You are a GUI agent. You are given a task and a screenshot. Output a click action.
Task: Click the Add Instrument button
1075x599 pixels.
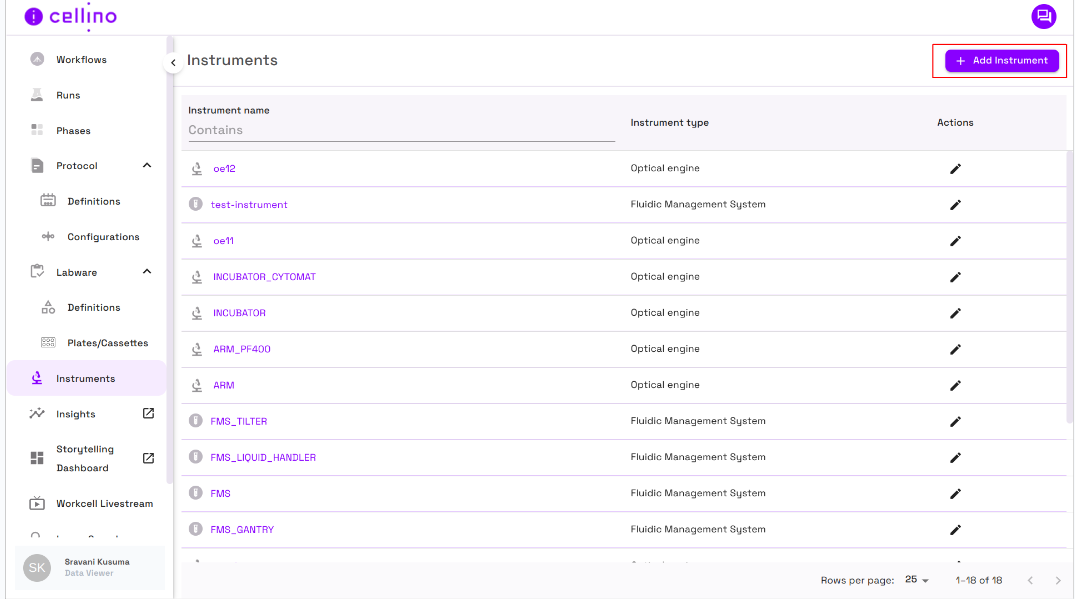(x=1001, y=61)
